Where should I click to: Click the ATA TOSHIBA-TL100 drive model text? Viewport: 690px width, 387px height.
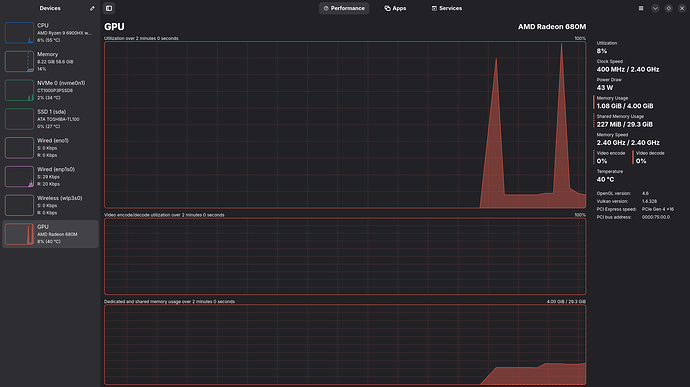[58, 119]
